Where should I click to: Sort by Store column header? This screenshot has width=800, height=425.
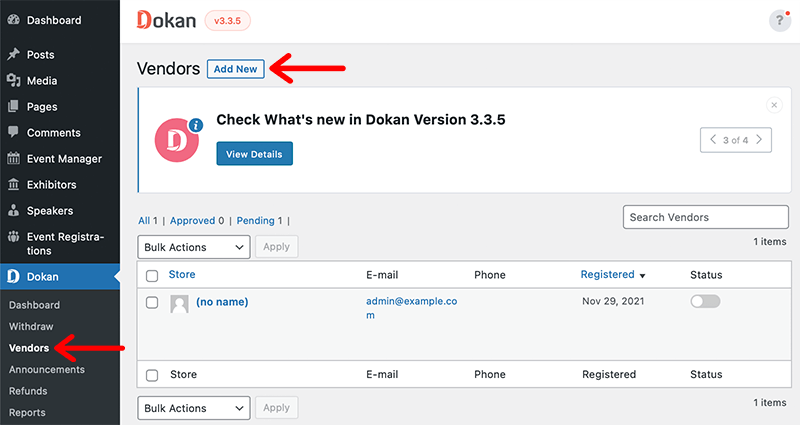click(x=182, y=274)
